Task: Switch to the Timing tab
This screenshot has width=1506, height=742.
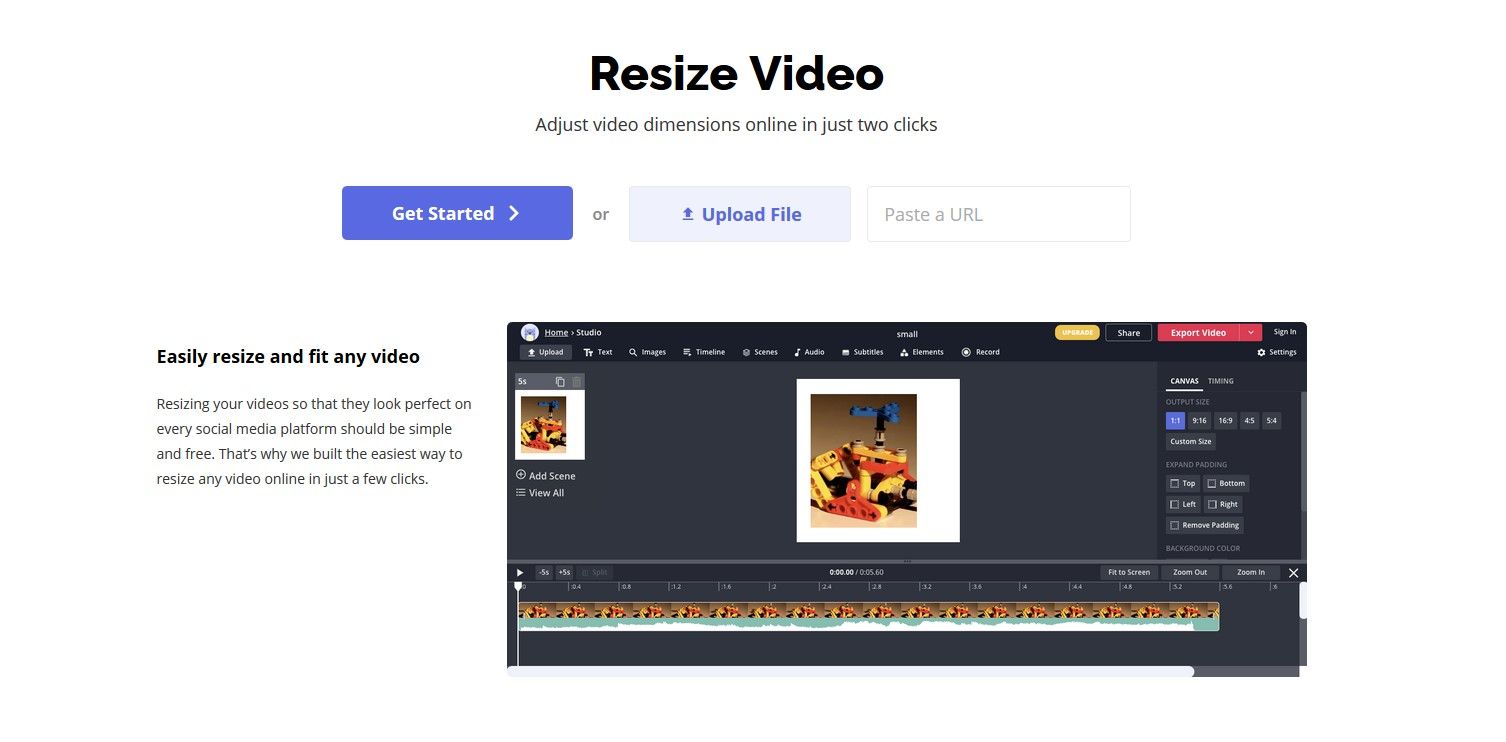Action: (1221, 381)
